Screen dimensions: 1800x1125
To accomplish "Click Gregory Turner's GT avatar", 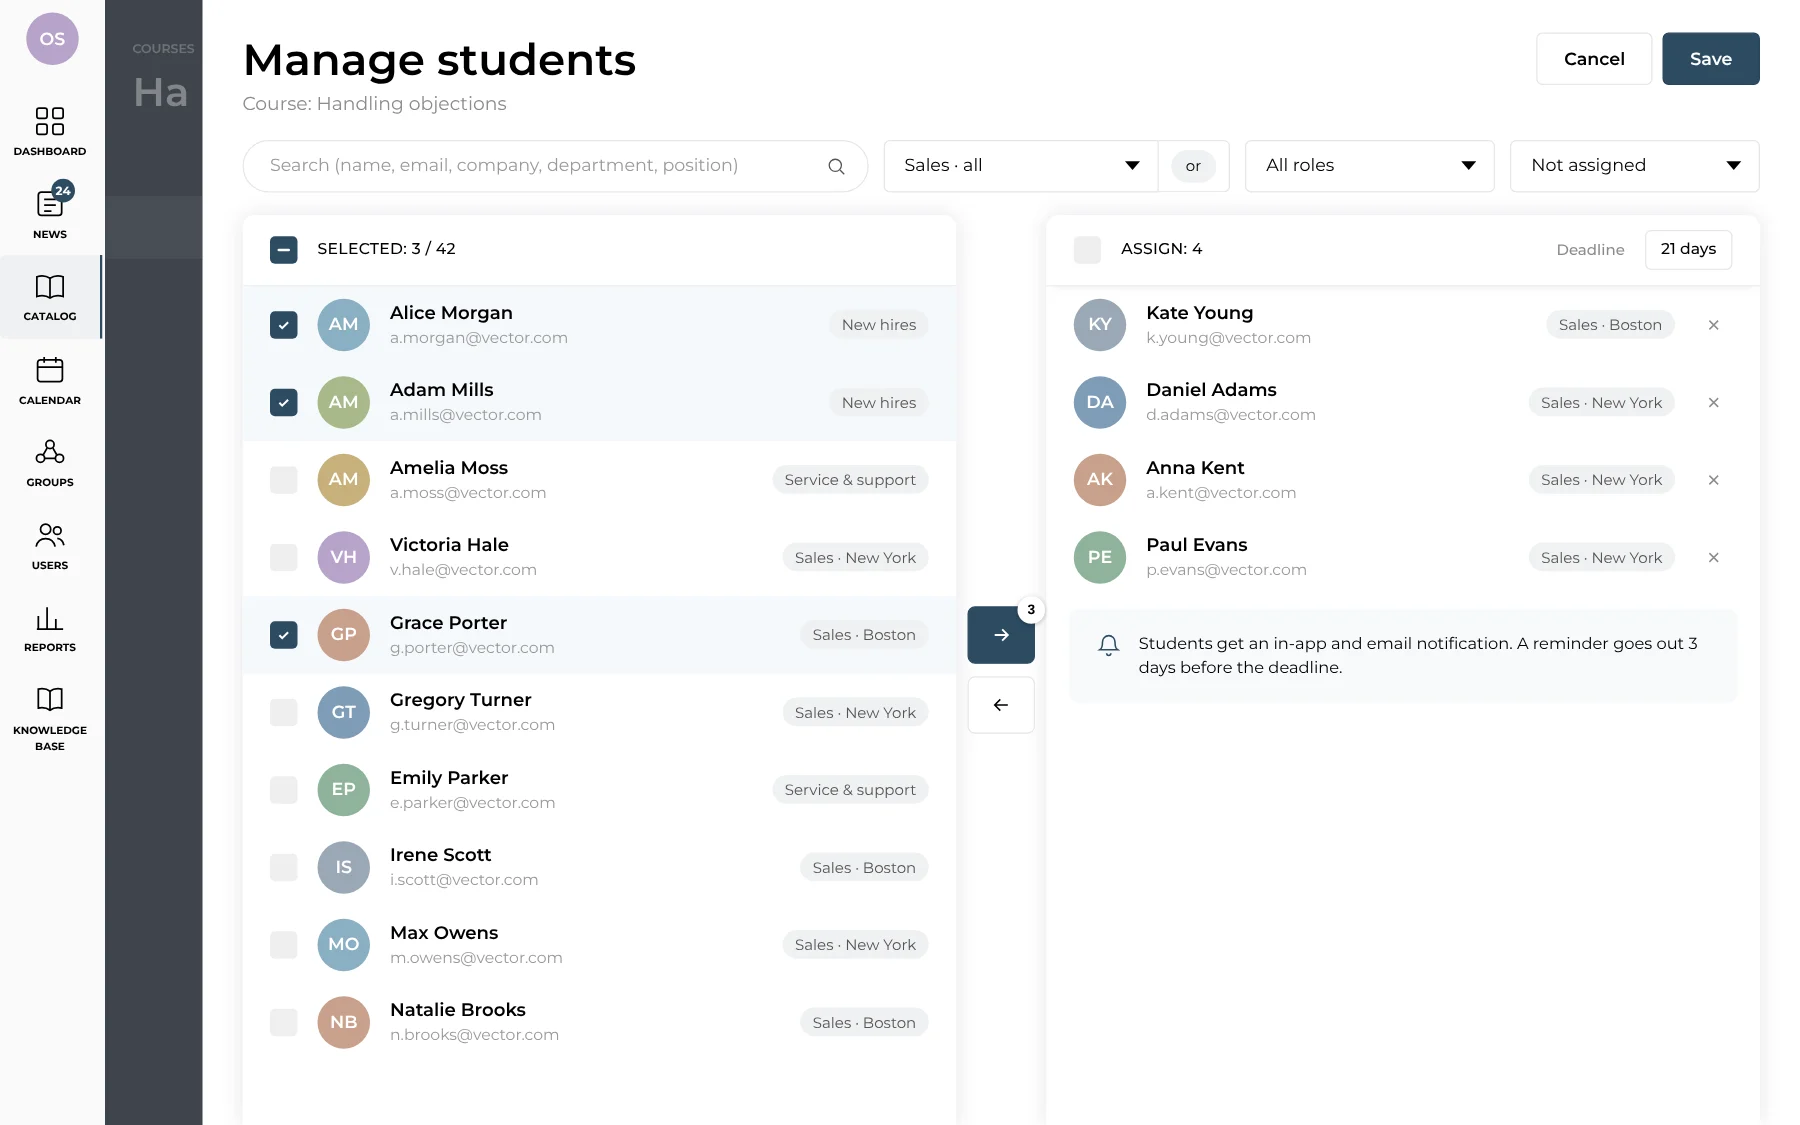I will click(x=343, y=712).
